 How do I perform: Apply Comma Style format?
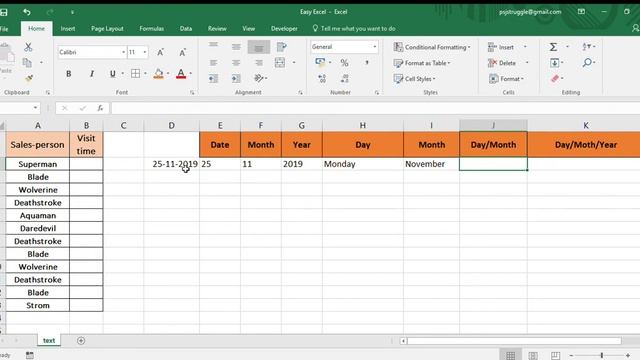pyautogui.click(x=367, y=62)
